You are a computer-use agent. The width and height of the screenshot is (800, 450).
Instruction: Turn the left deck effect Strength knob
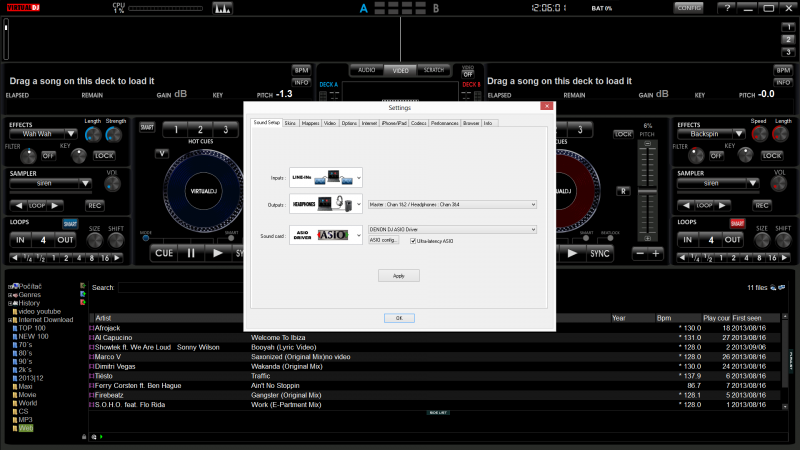pyautogui.click(x=116, y=134)
